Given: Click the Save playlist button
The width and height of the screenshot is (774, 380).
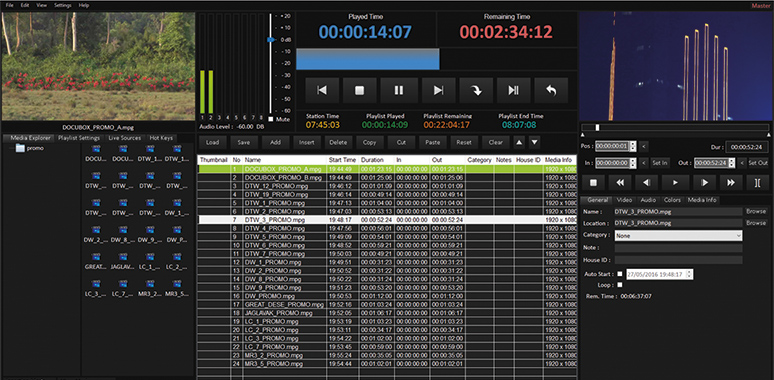Looking at the screenshot, I should coord(244,142).
